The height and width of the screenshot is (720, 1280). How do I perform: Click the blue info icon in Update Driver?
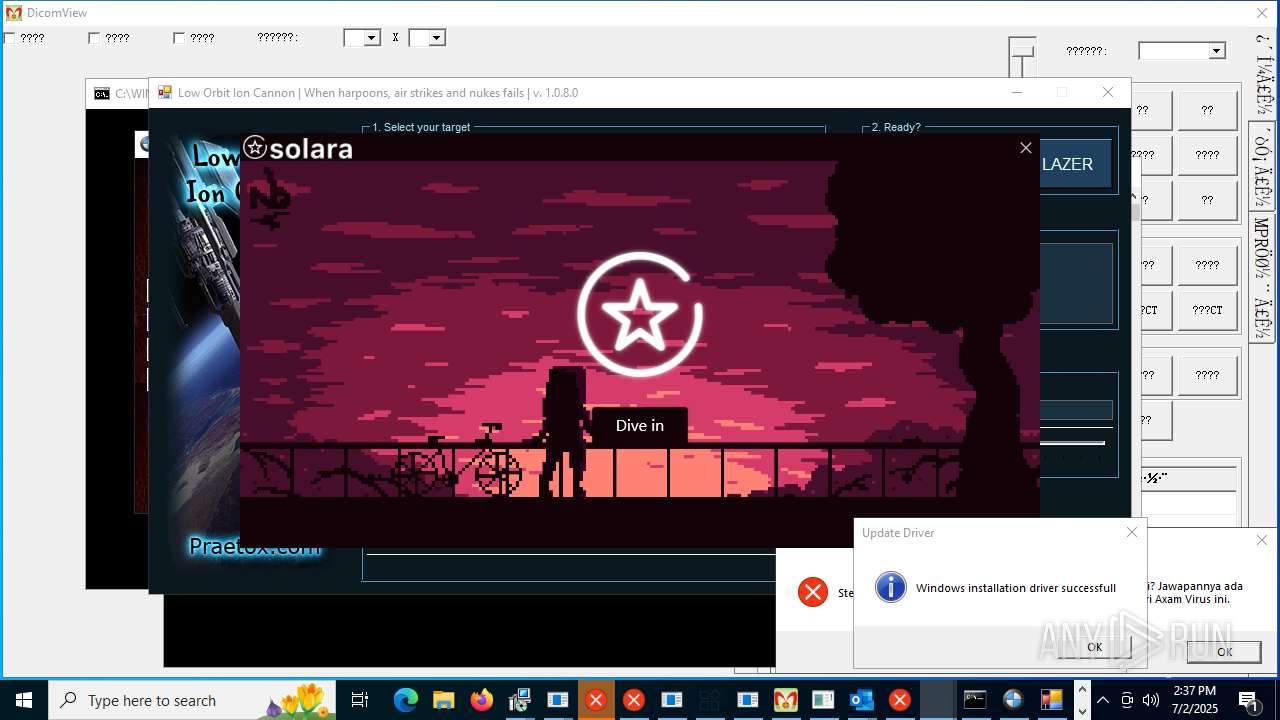pos(891,587)
